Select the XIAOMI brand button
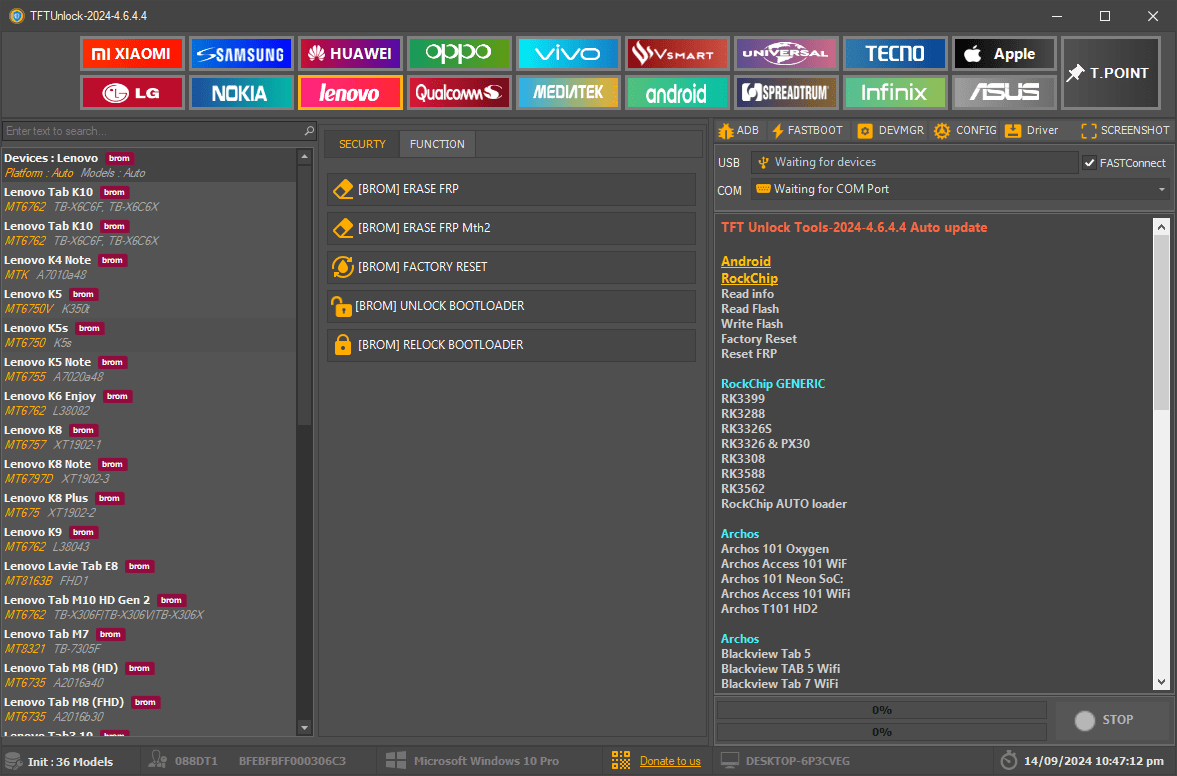Screen dimensions: 1177x776 coord(132,53)
